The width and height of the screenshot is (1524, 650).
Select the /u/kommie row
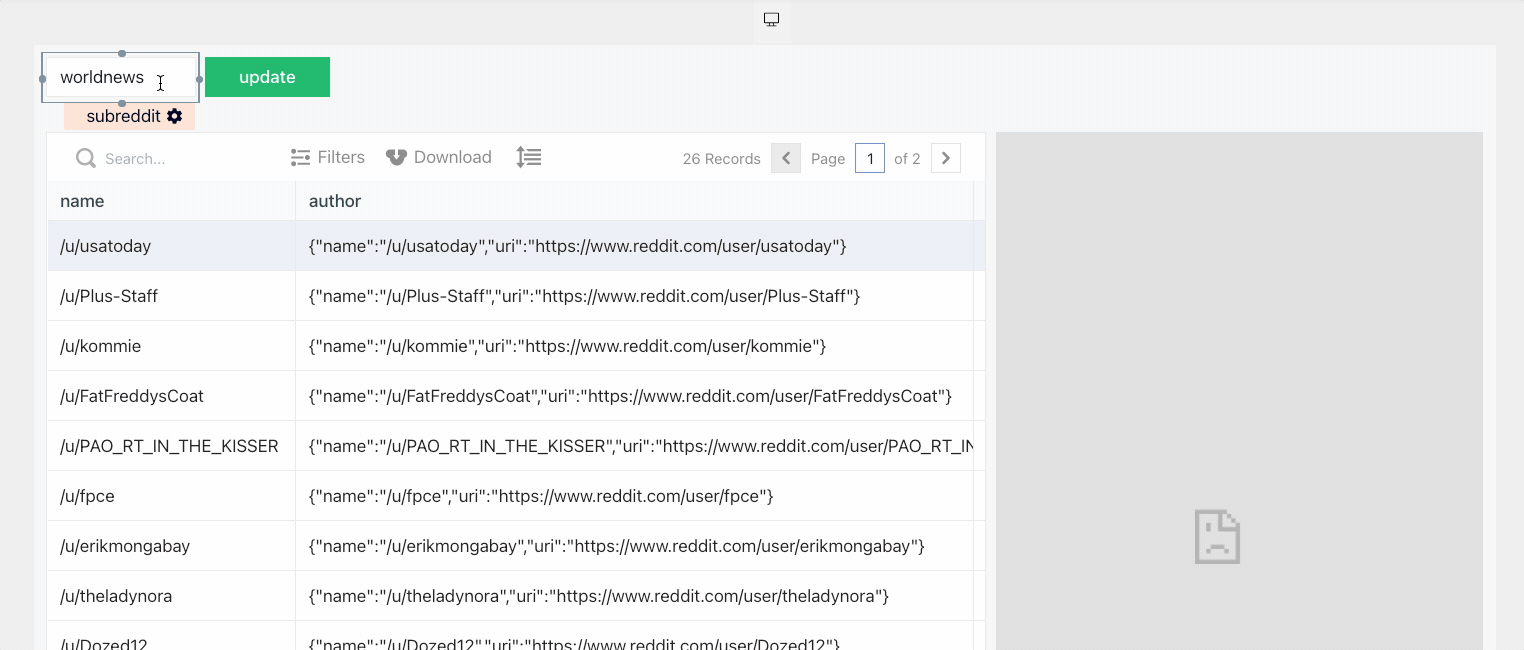click(x=101, y=346)
